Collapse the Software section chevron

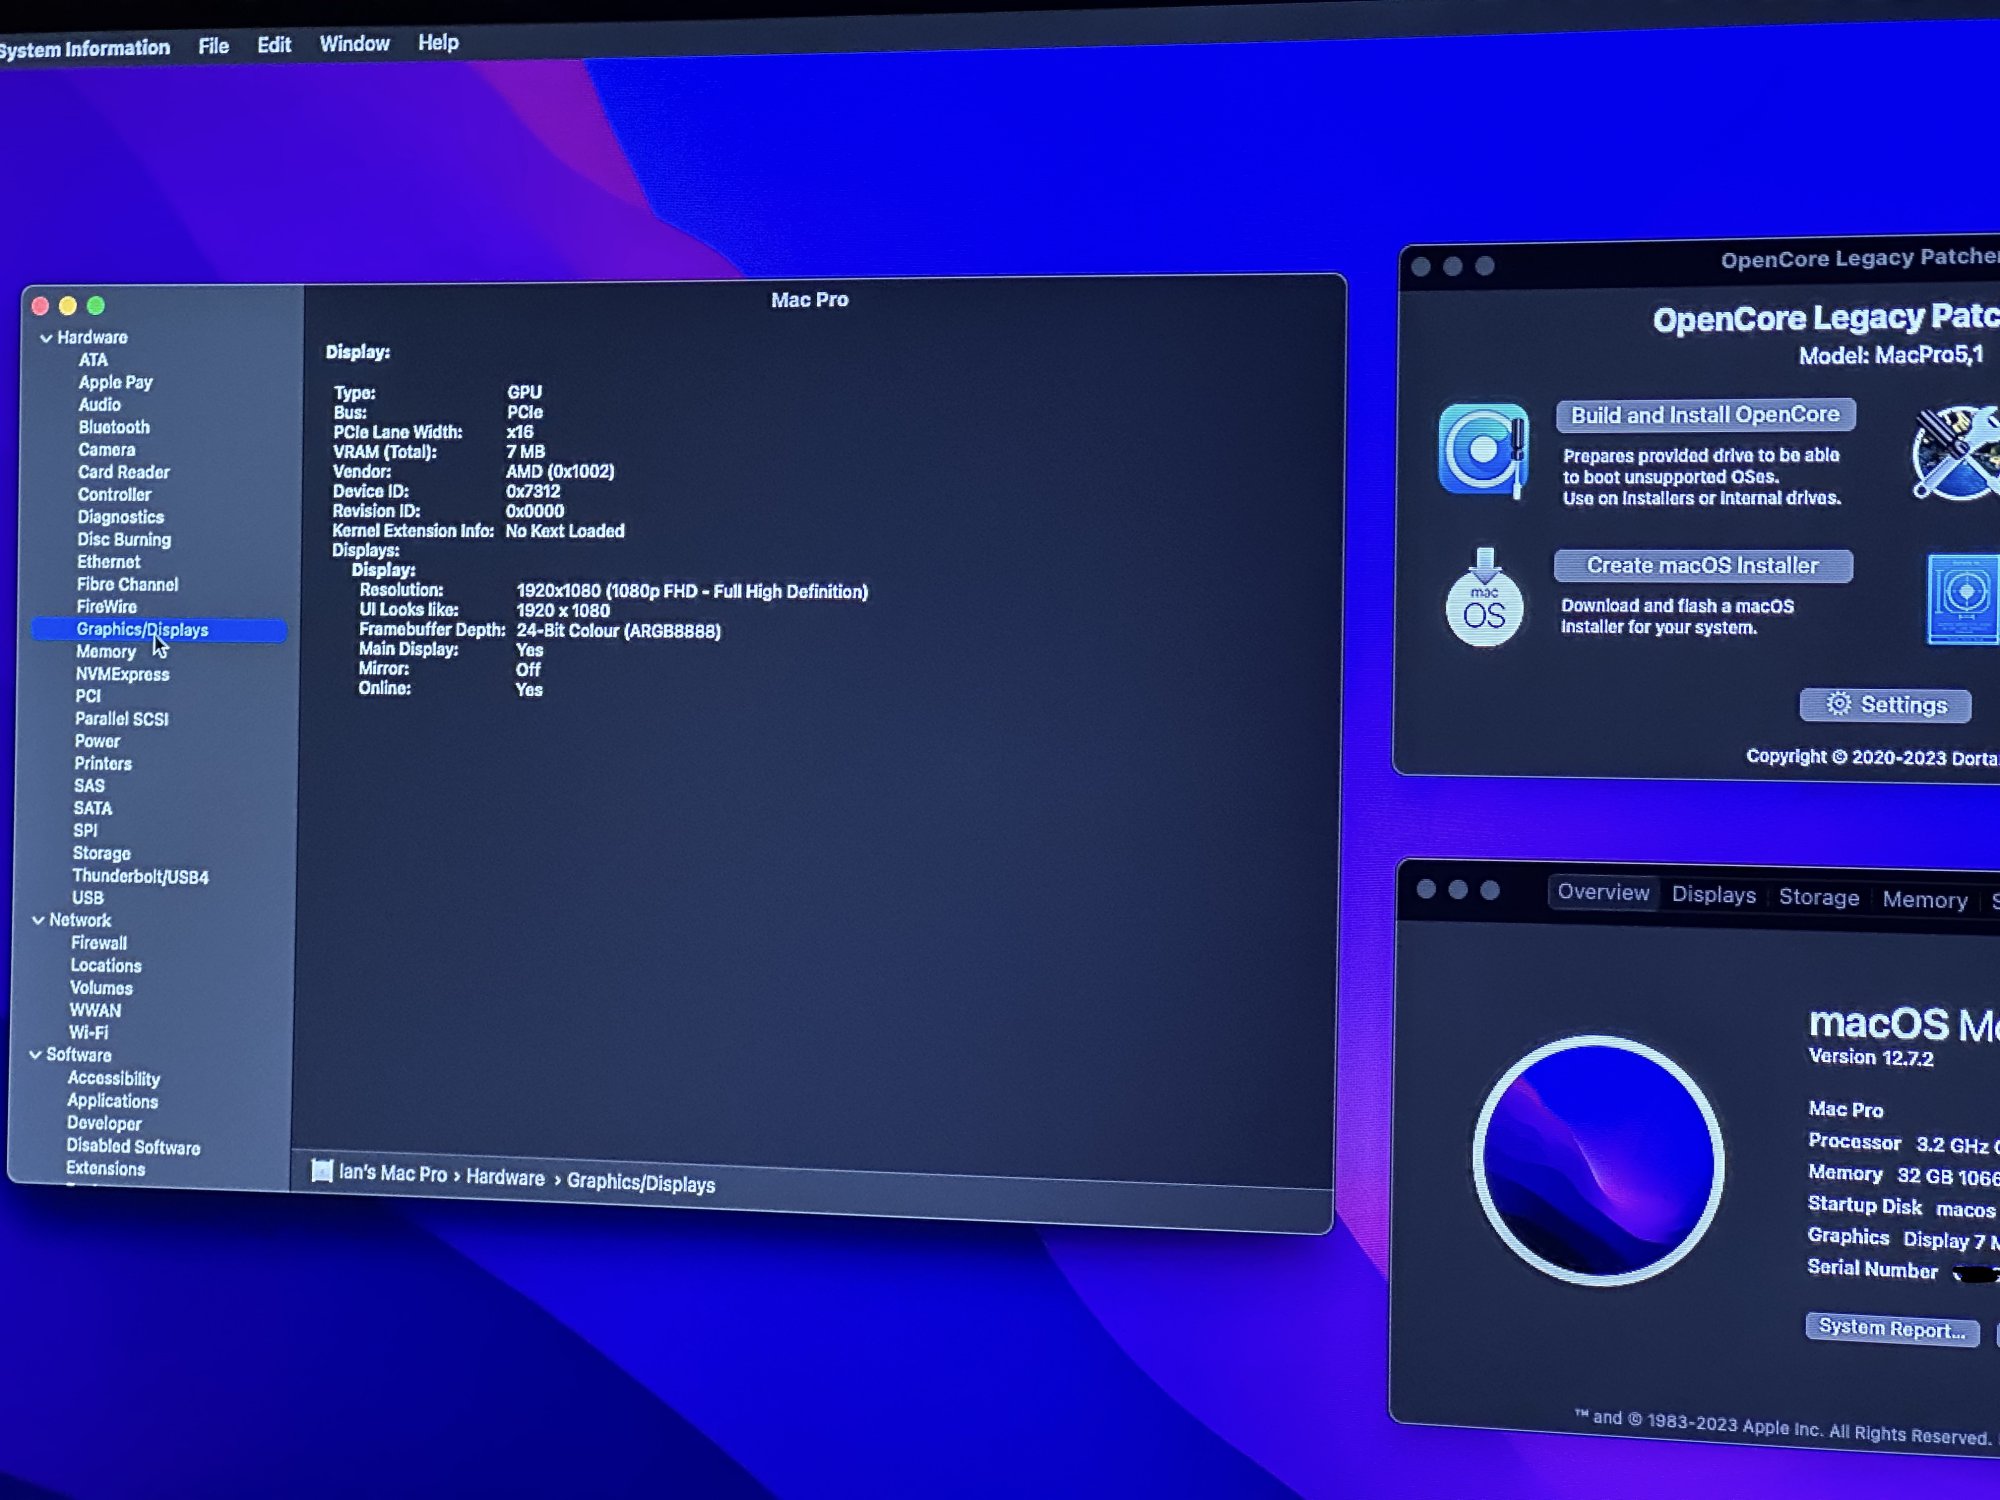tap(35, 1055)
